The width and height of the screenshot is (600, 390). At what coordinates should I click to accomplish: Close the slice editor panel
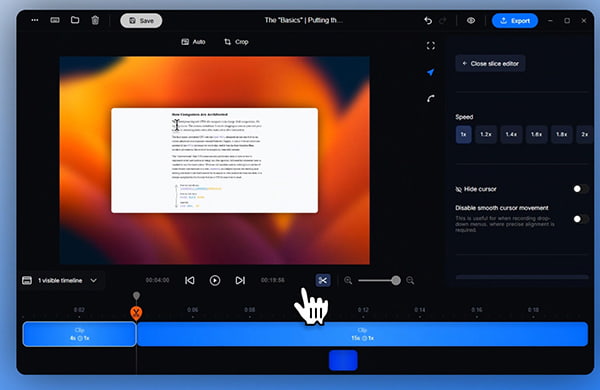tap(490, 64)
